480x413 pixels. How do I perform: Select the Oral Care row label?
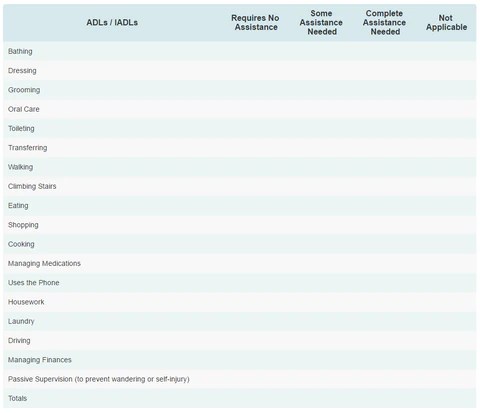24,109
